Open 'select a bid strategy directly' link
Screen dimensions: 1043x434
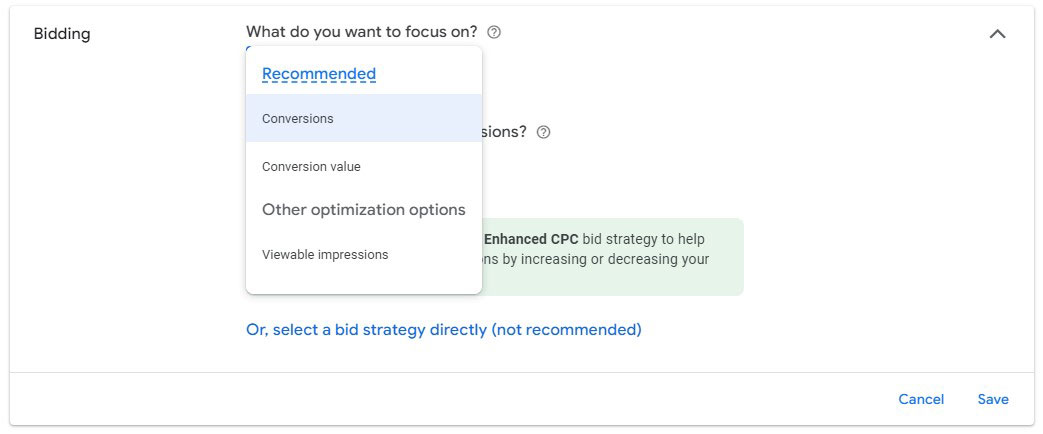point(444,329)
